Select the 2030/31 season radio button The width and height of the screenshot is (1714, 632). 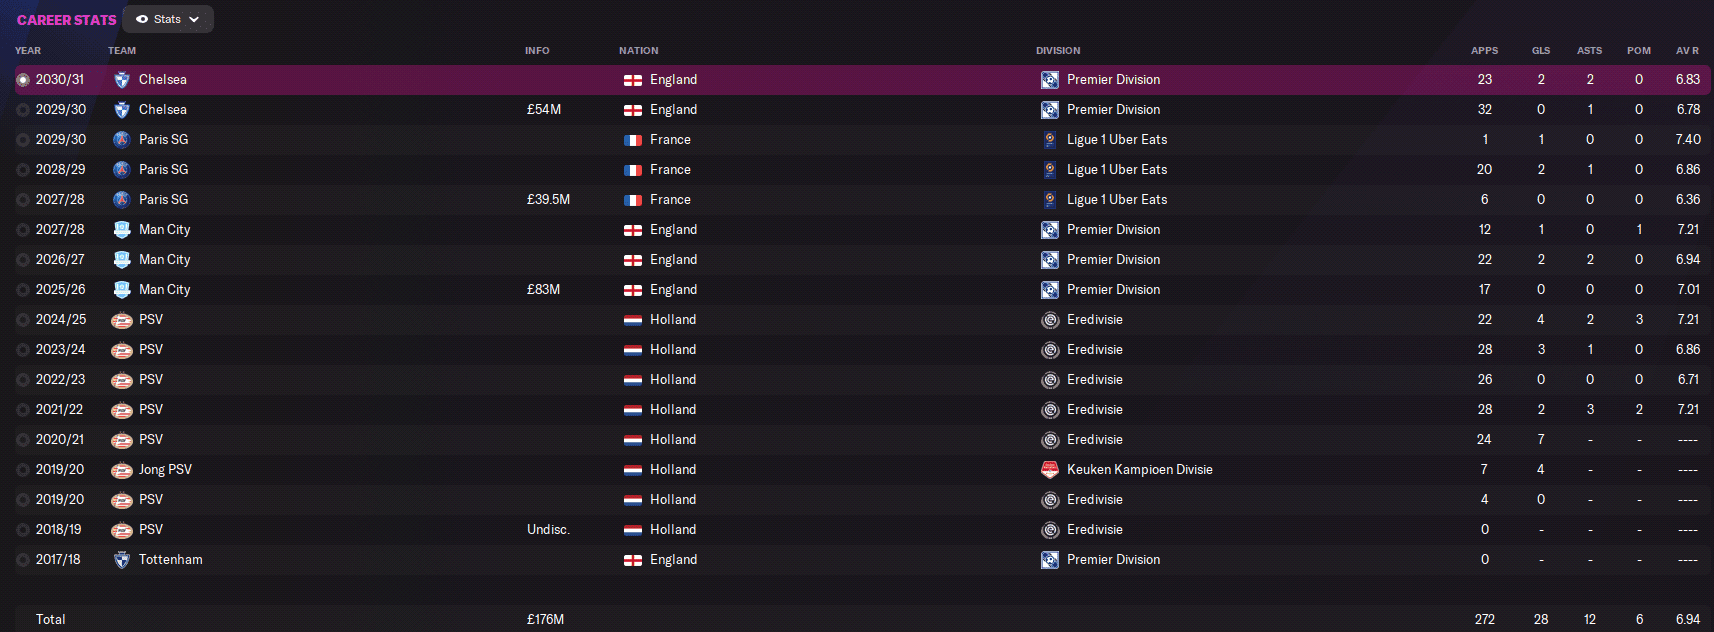(x=23, y=80)
